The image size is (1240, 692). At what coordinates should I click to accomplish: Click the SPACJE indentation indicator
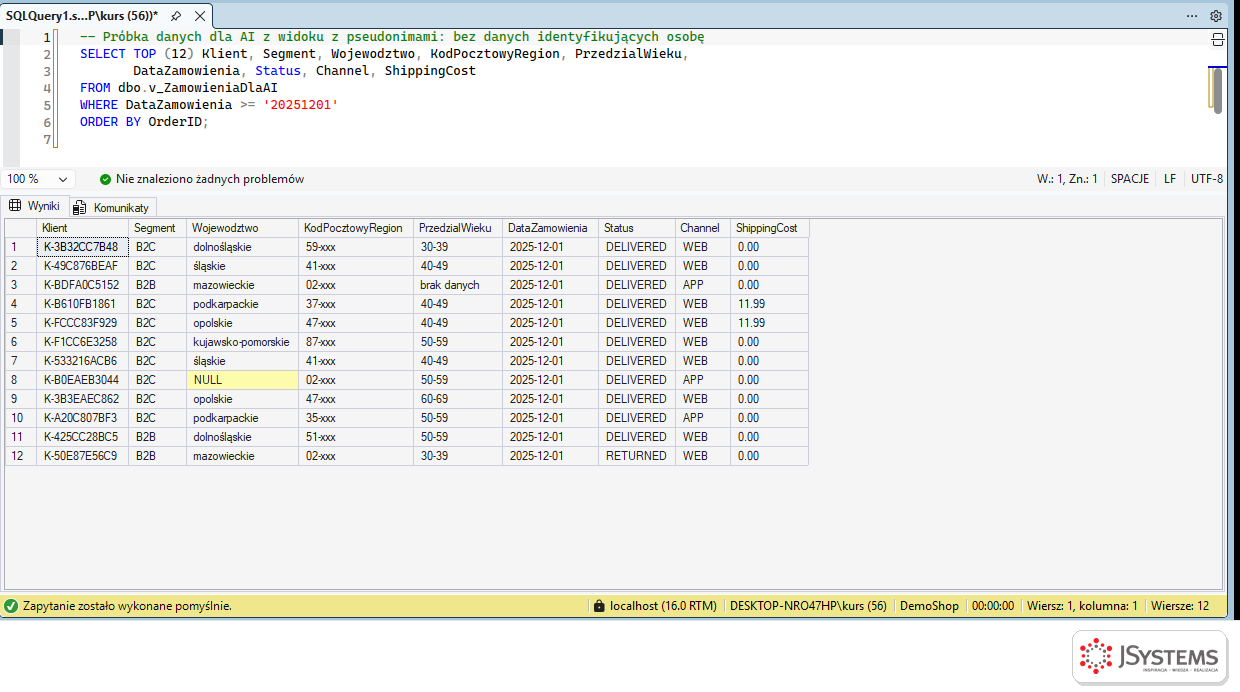1130,179
